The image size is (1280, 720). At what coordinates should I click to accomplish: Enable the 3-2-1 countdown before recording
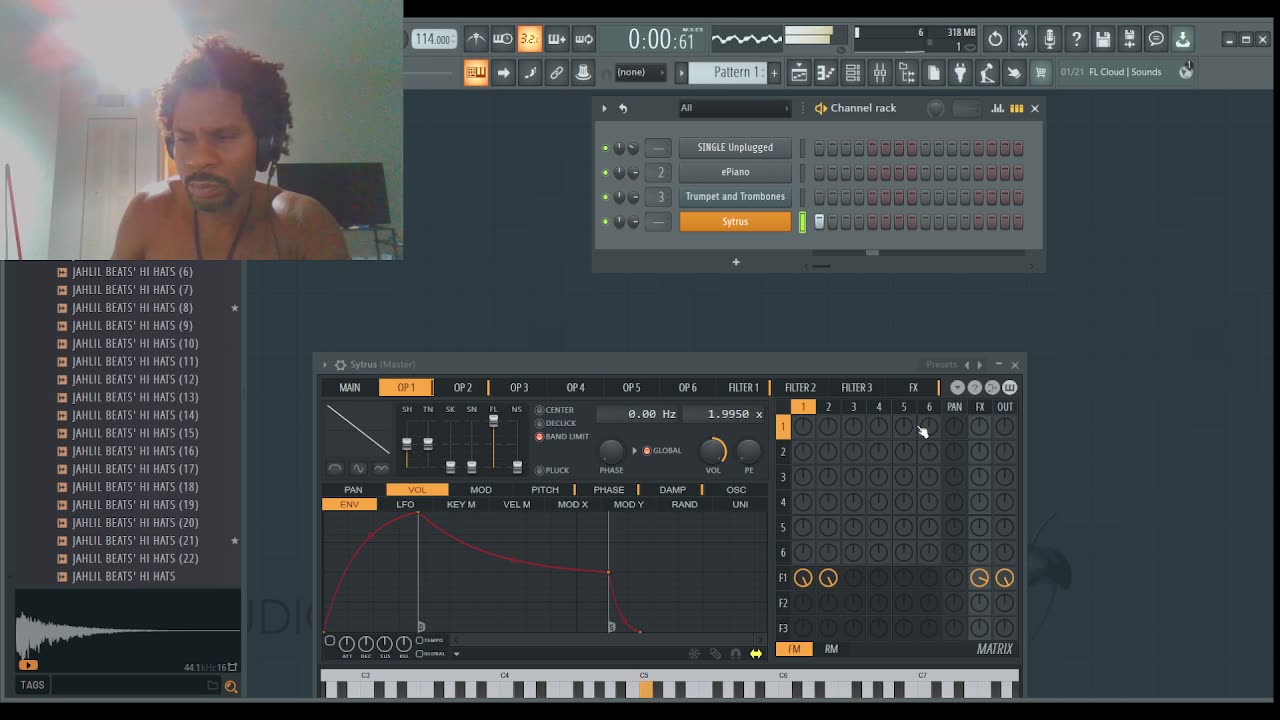click(530, 39)
